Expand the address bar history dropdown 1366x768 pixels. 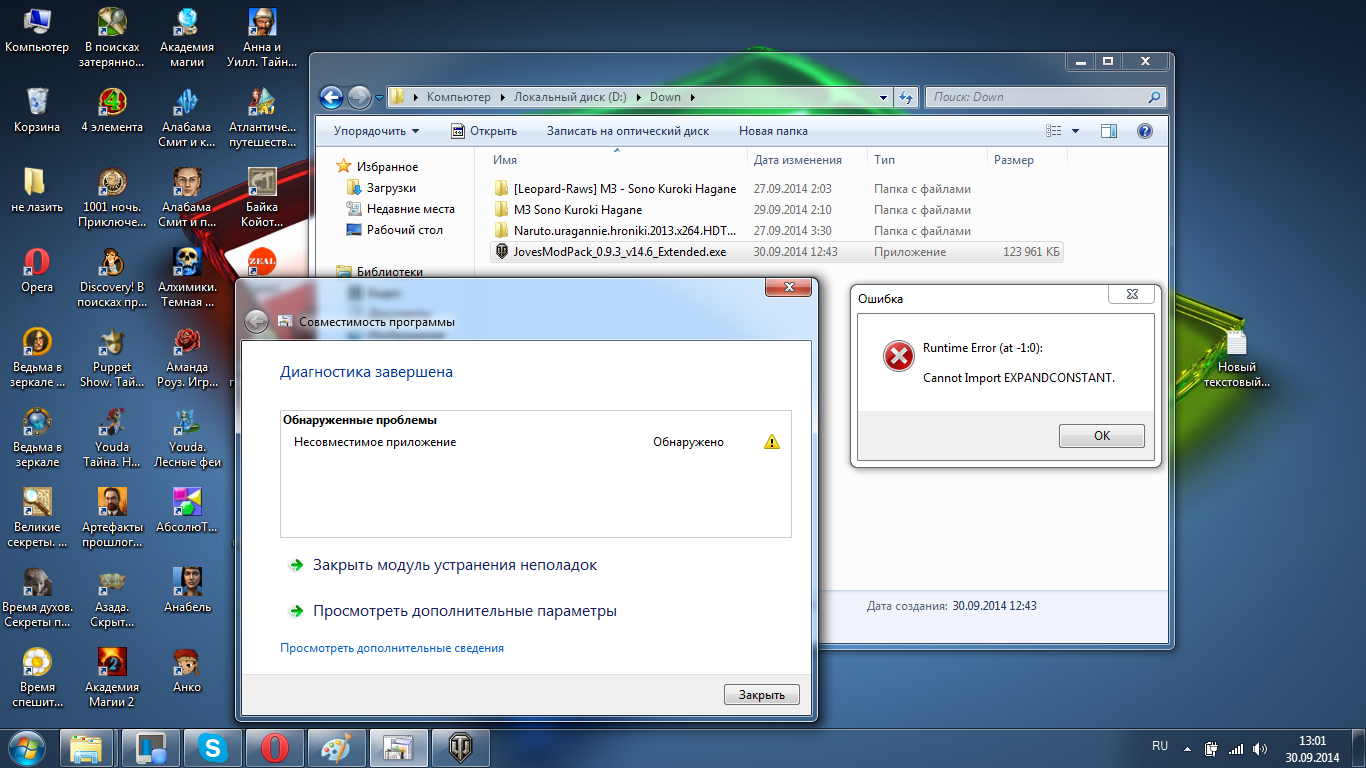click(x=883, y=97)
